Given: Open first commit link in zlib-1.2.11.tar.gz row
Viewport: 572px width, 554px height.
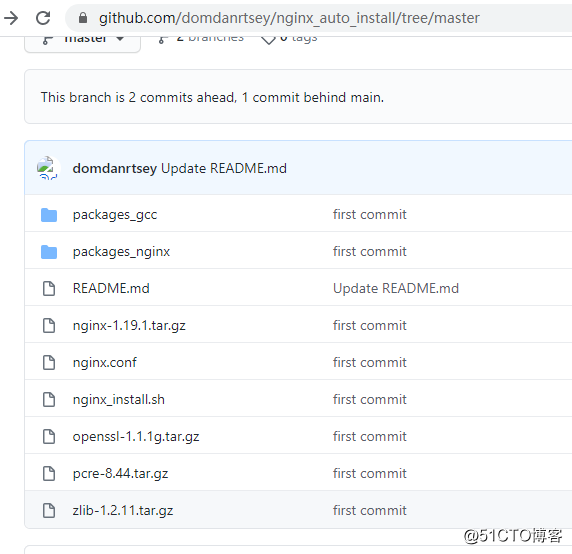Looking at the screenshot, I should [x=370, y=510].
